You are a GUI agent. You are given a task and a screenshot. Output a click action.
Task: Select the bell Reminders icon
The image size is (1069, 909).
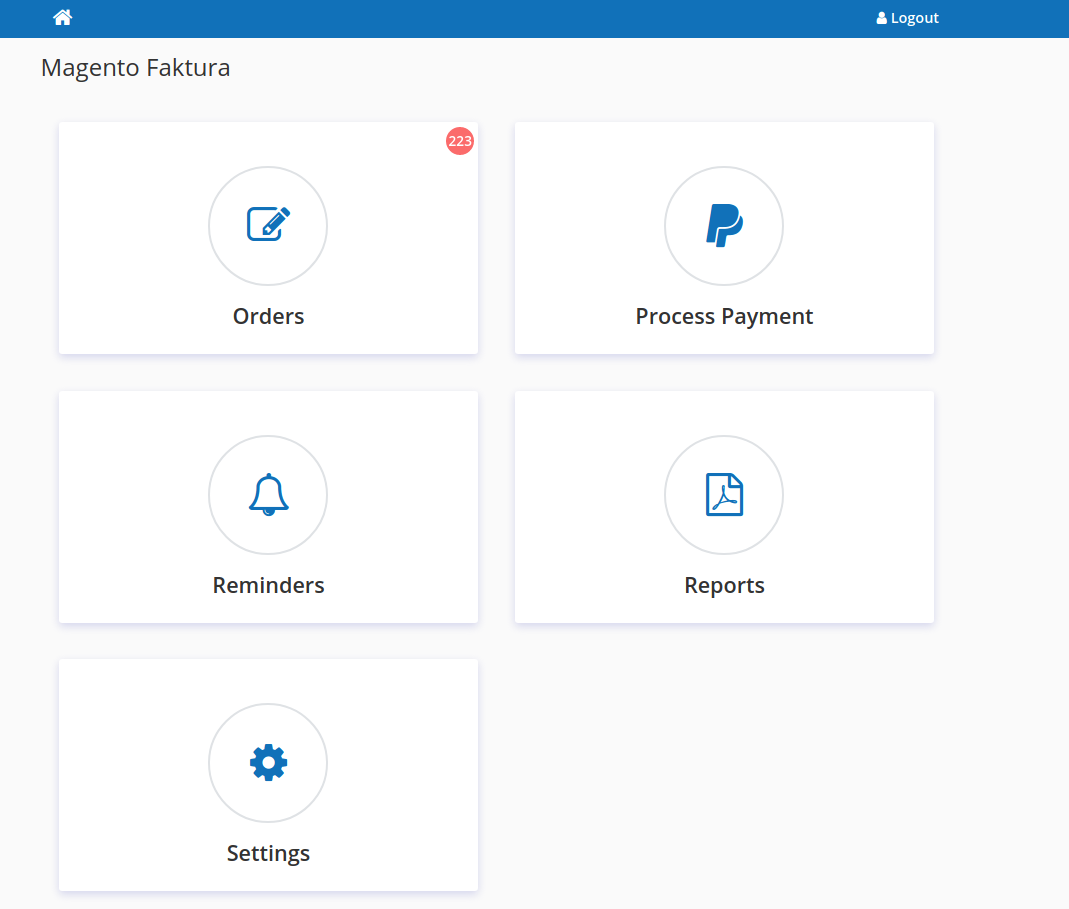[268, 494]
